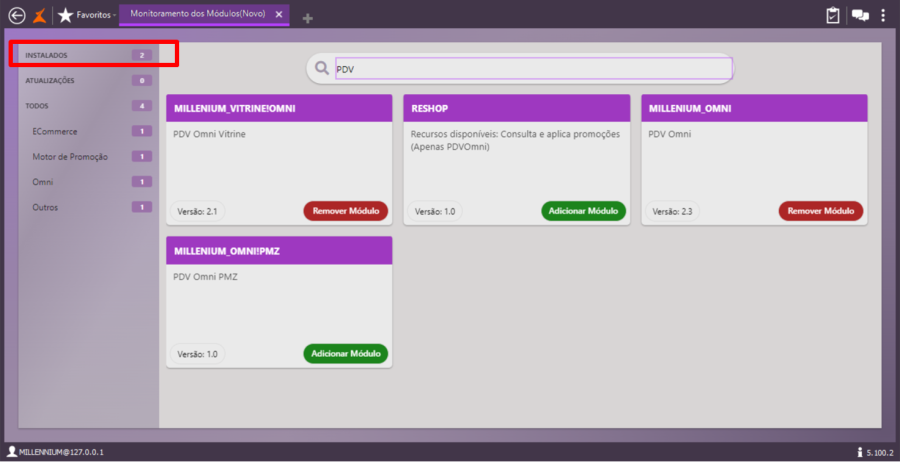Select the INSTALADOS filter

click(x=88, y=56)
